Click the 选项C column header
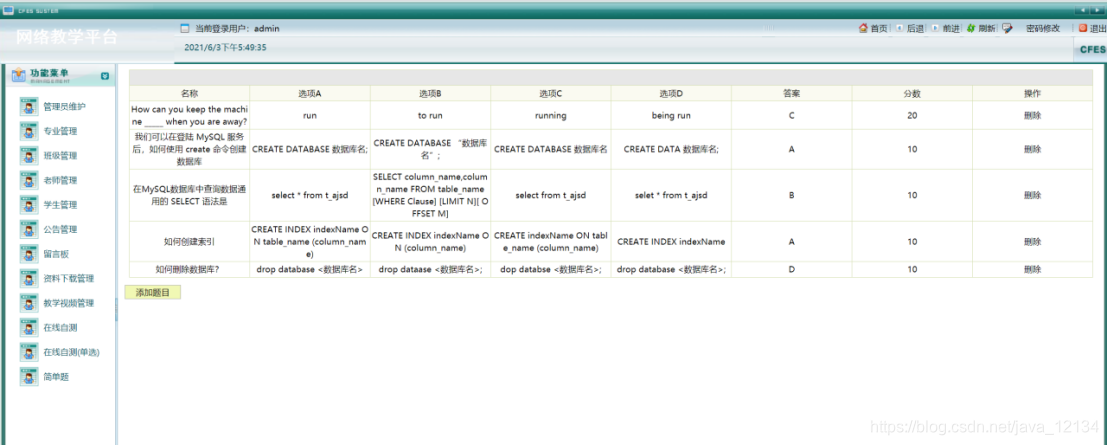1108x445 pixels. click(x=550, y=93)
